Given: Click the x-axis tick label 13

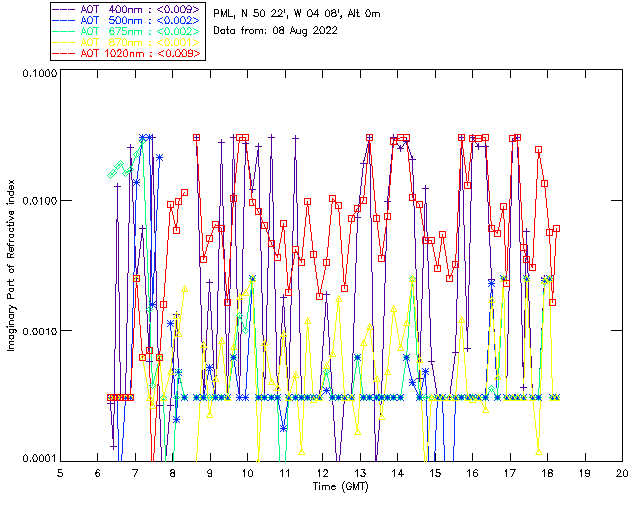Looking at the screenshot, I should click(x=360, y=473).
